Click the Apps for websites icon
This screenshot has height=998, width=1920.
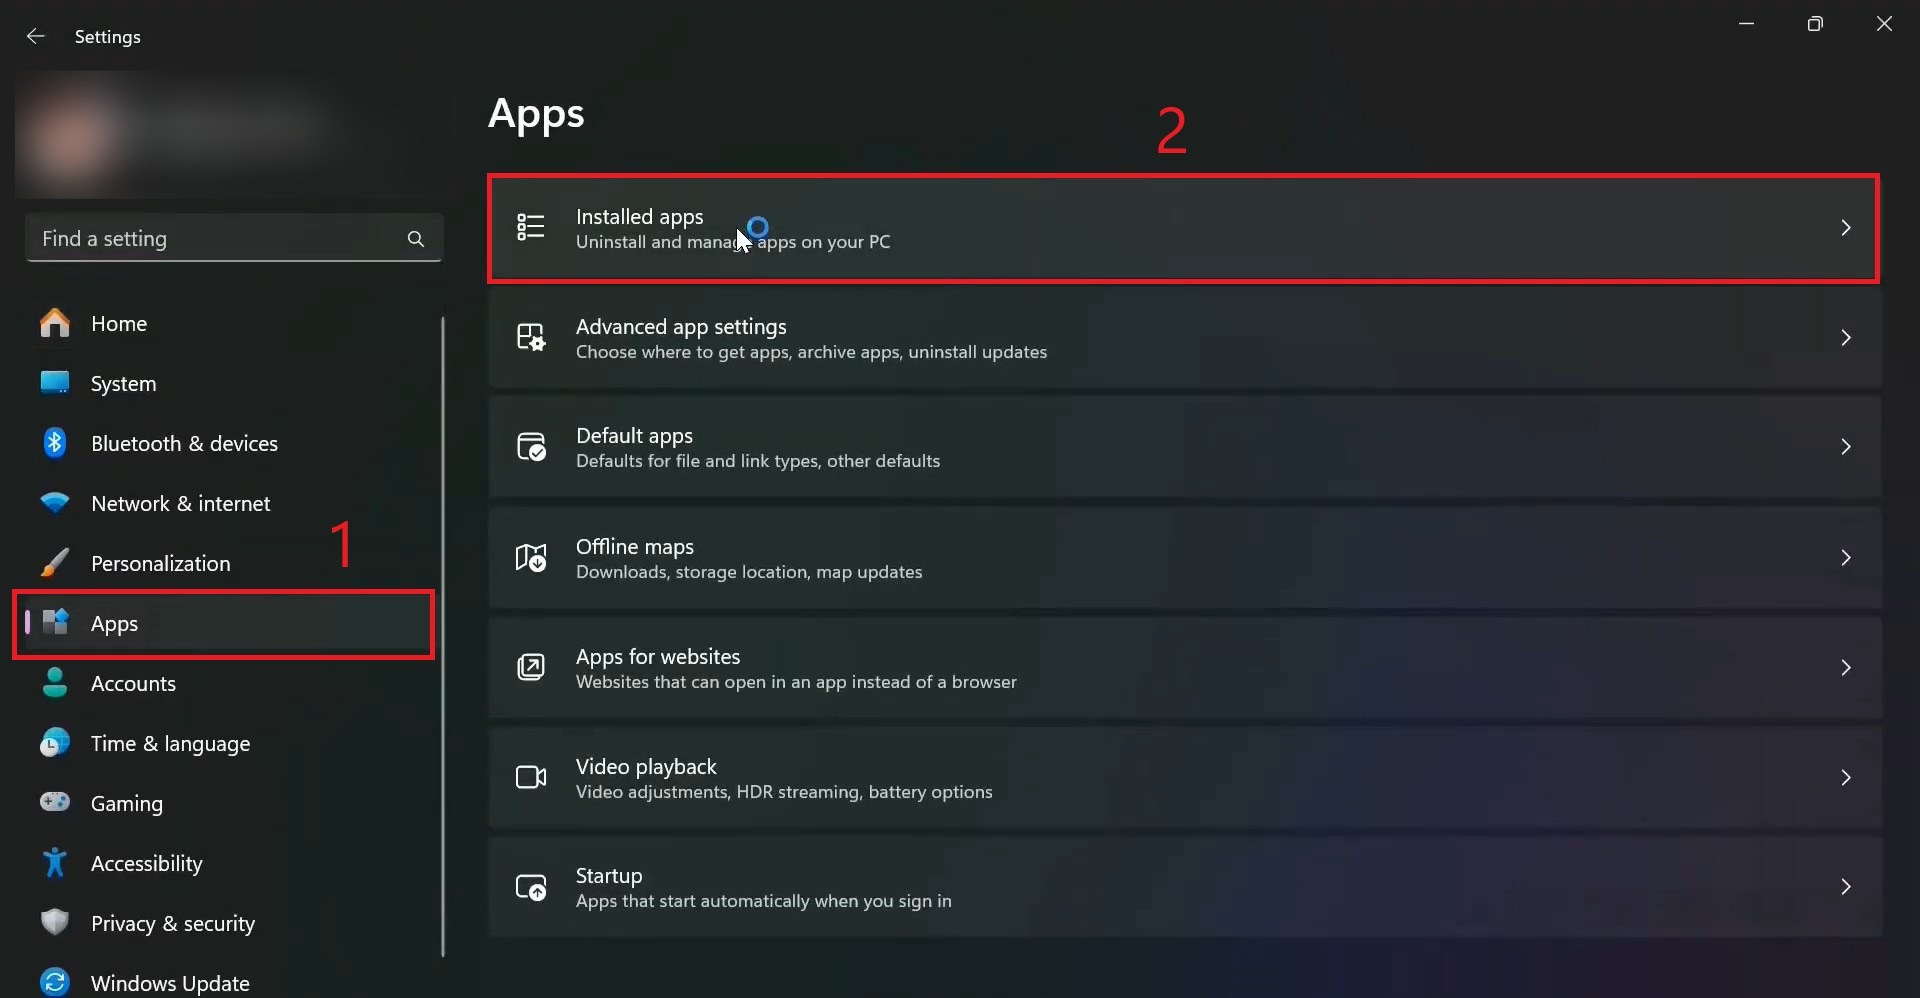(531, 667)
